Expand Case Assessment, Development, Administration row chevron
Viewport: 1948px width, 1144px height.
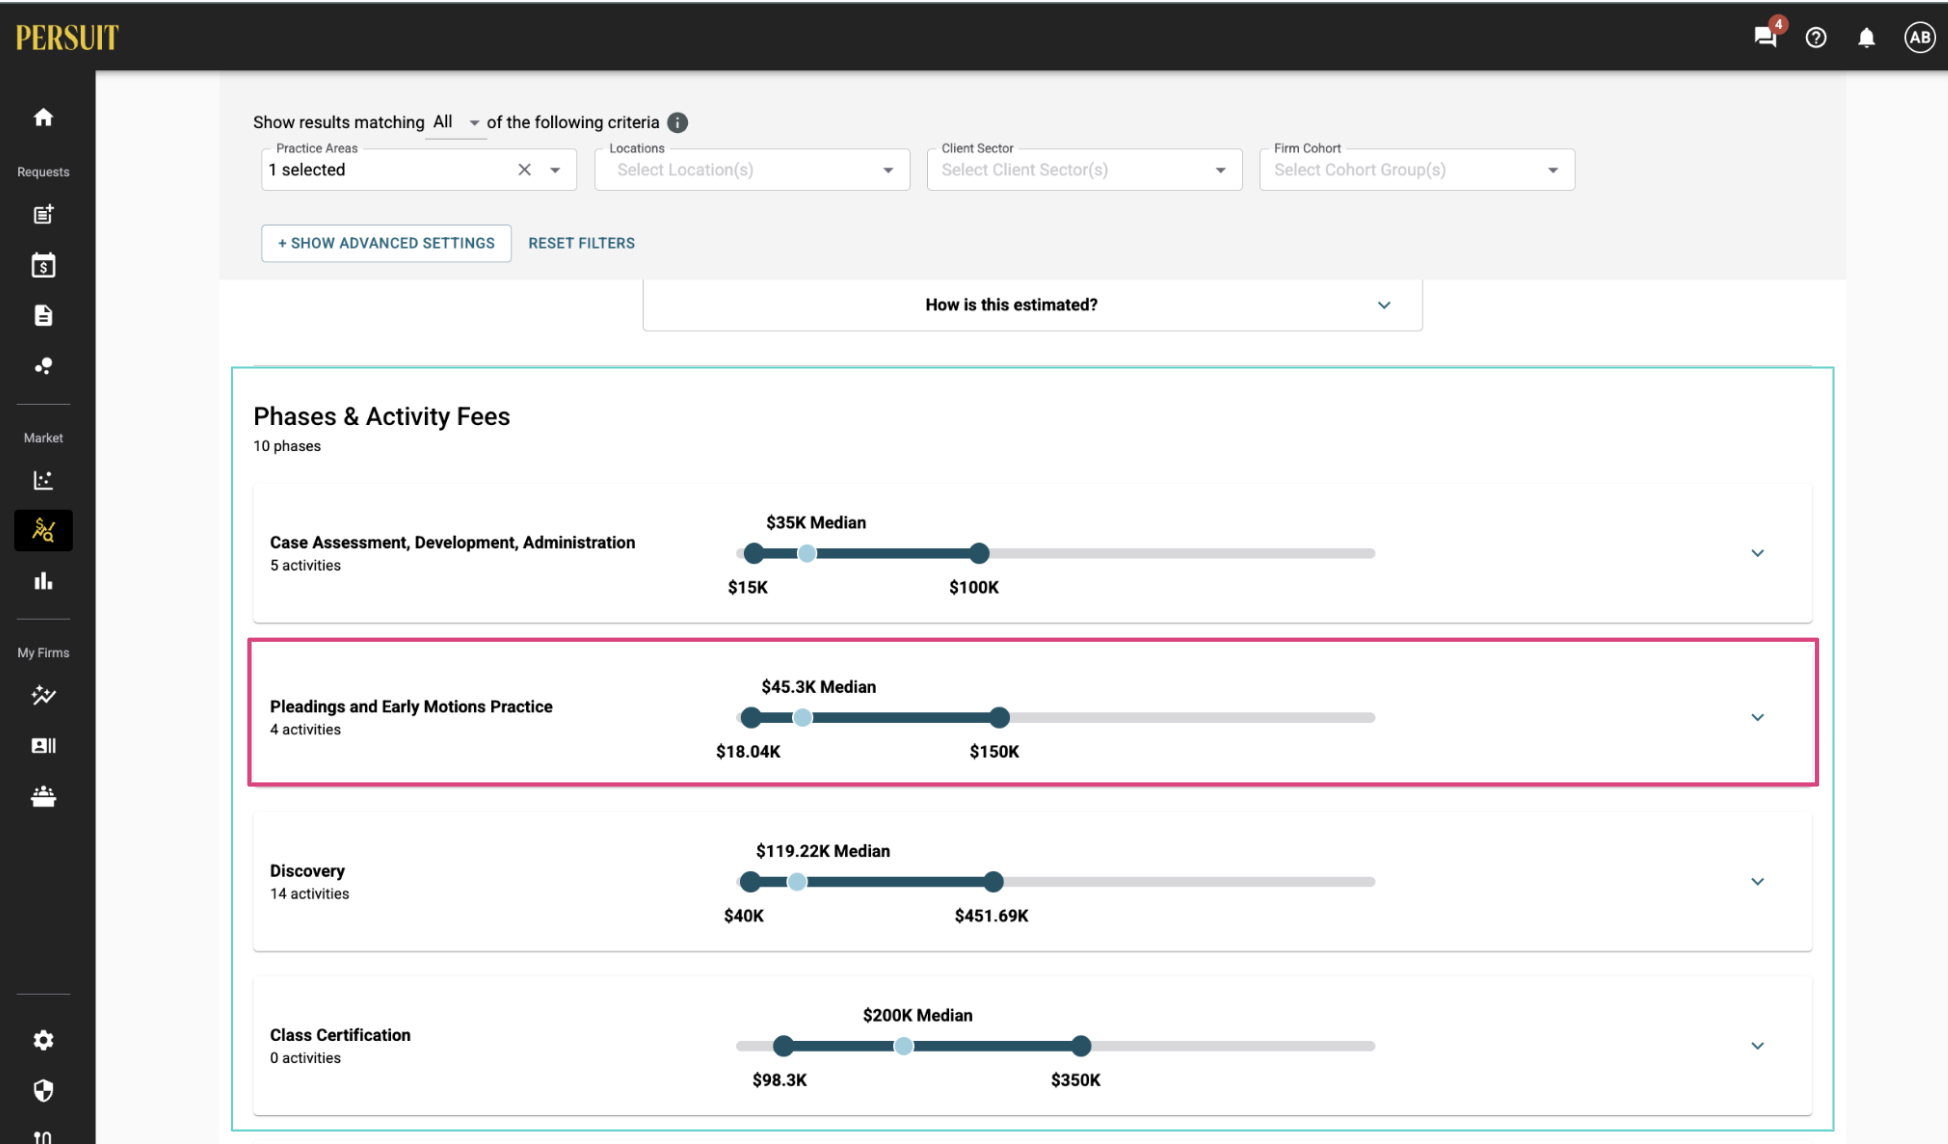[x=1757, y=553]
